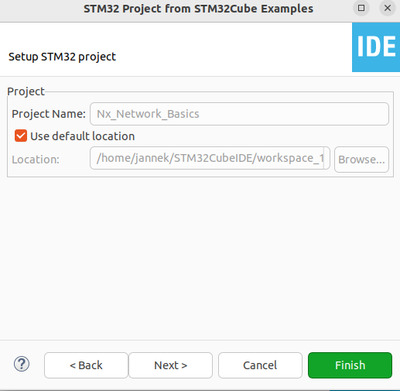Uncheck the Use default location checkbox
Image resolution: width=400 pixels, height=391 pixels.
[x=21, y=136]
